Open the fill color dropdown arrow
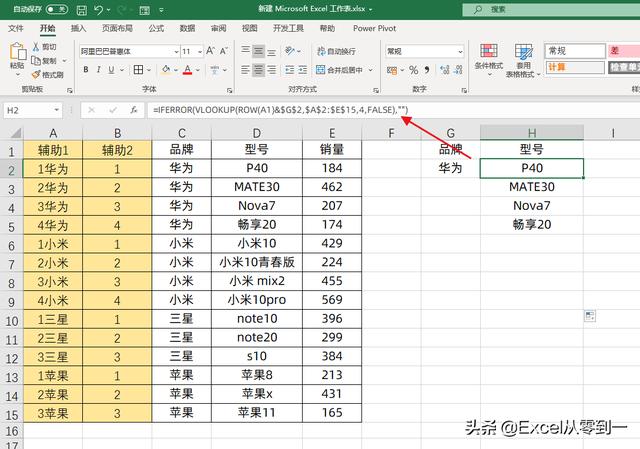 (x=176, y=70)
